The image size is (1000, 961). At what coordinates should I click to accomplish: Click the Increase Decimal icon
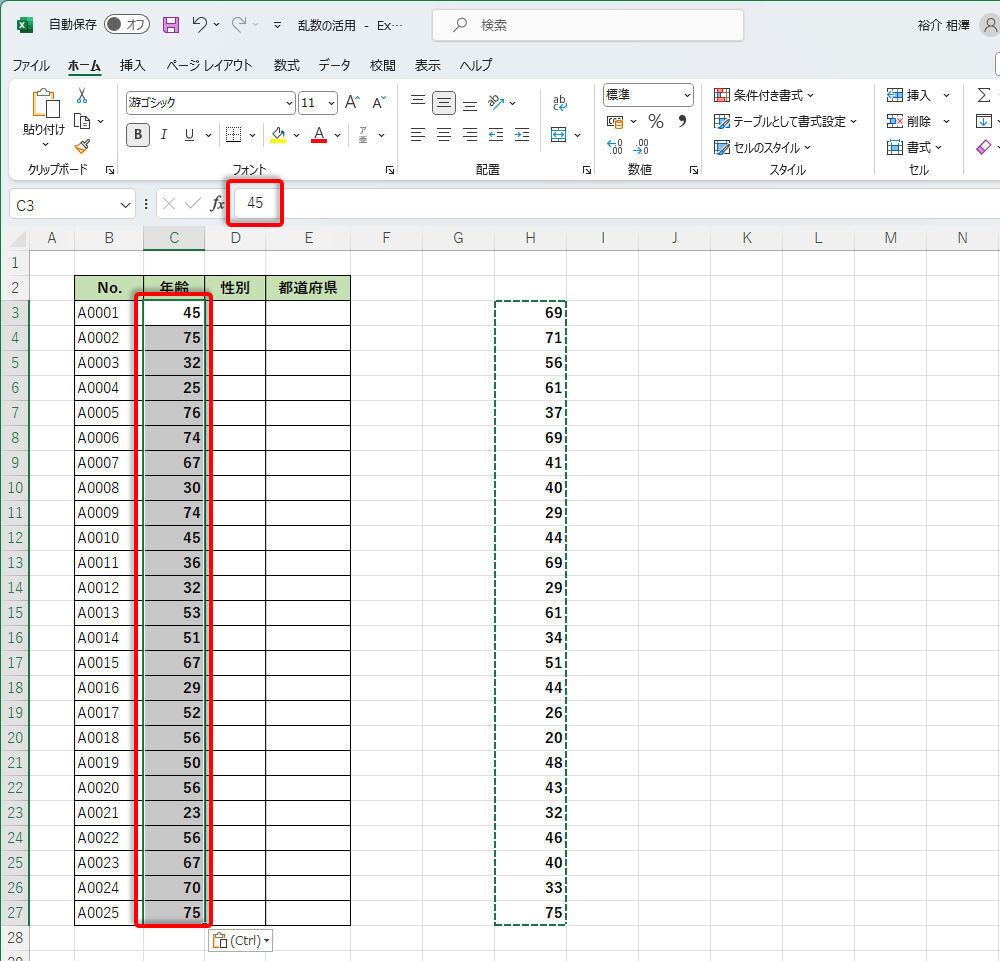coord(615,147)
